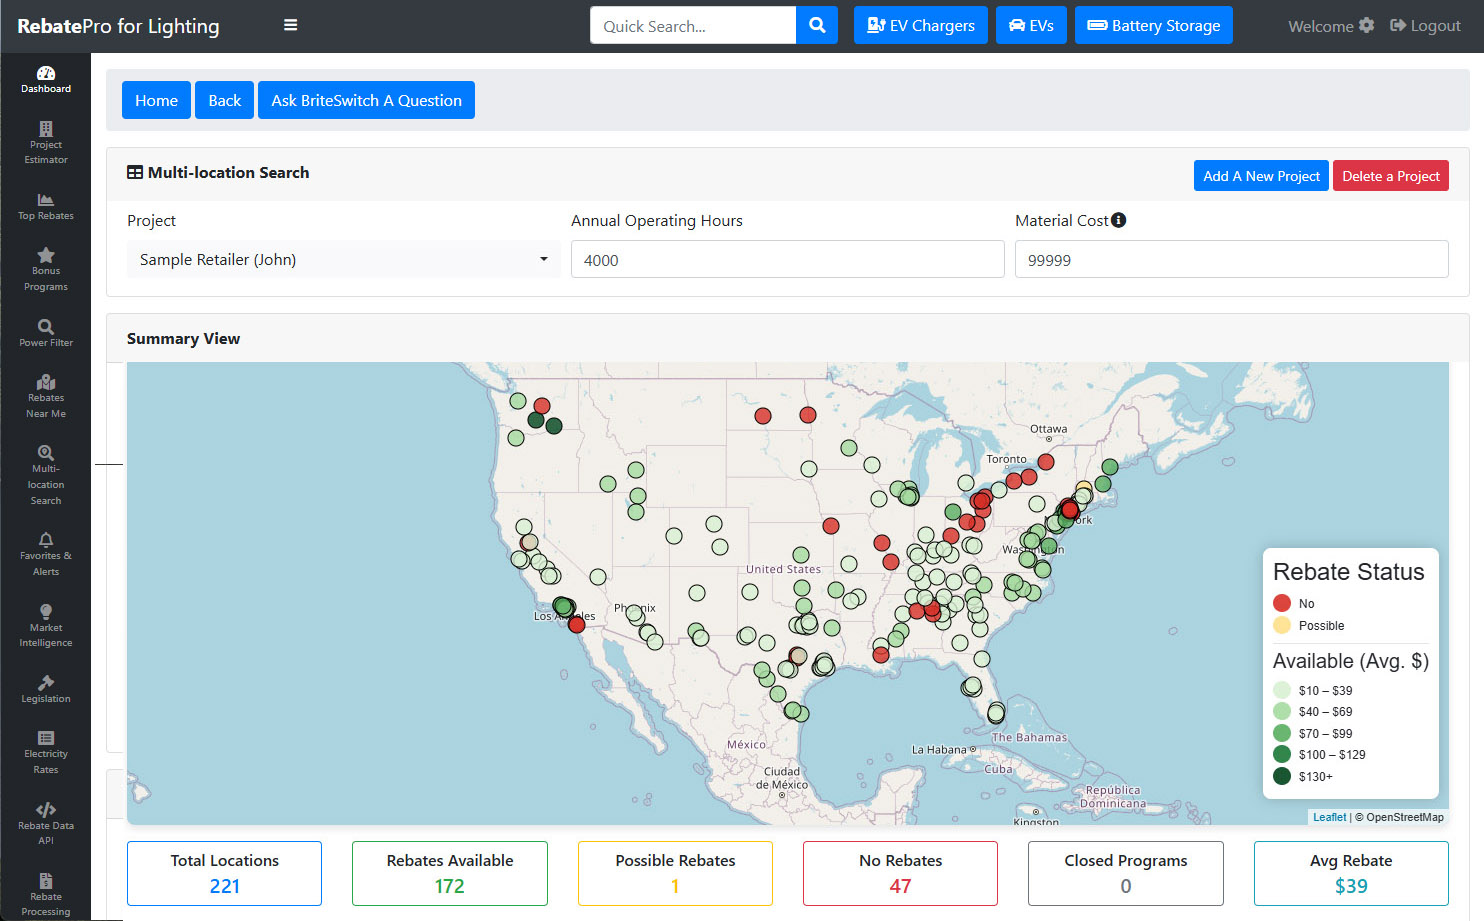Click the Rebates Available 172 card

(450, 873)
